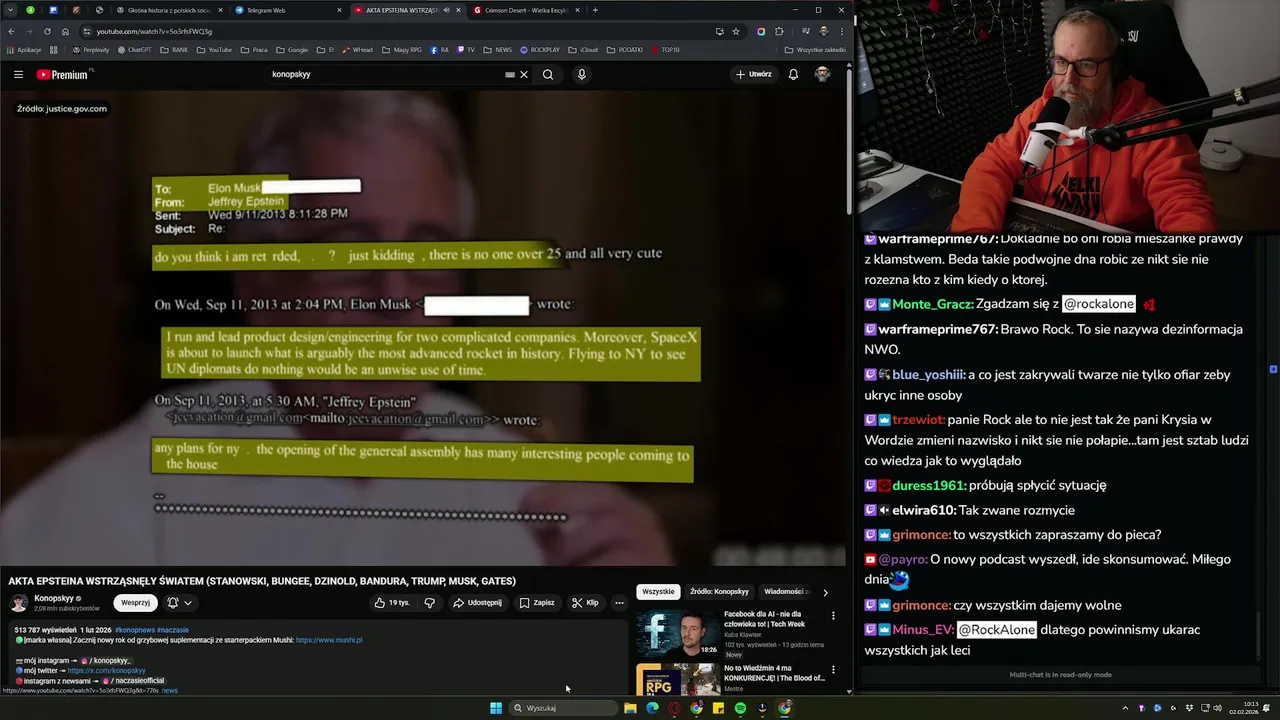
Task: Open options for No to Wiedźmin video
Action: 833,670
